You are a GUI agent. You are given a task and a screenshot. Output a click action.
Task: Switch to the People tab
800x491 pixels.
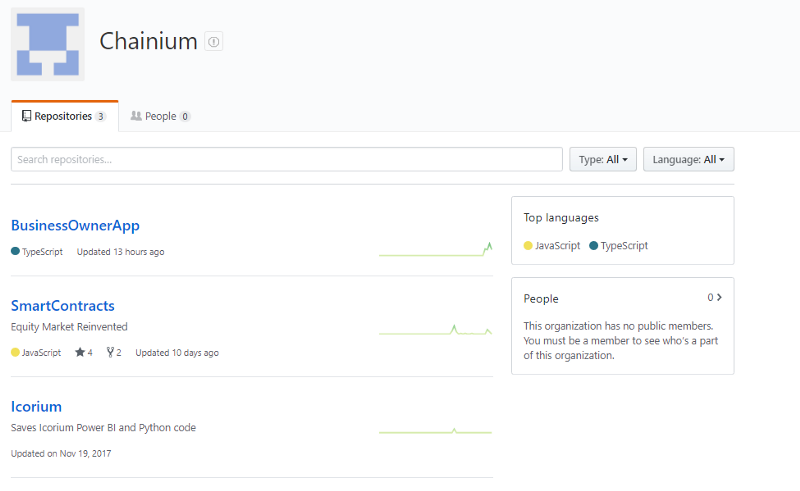(x=160, y=116)
